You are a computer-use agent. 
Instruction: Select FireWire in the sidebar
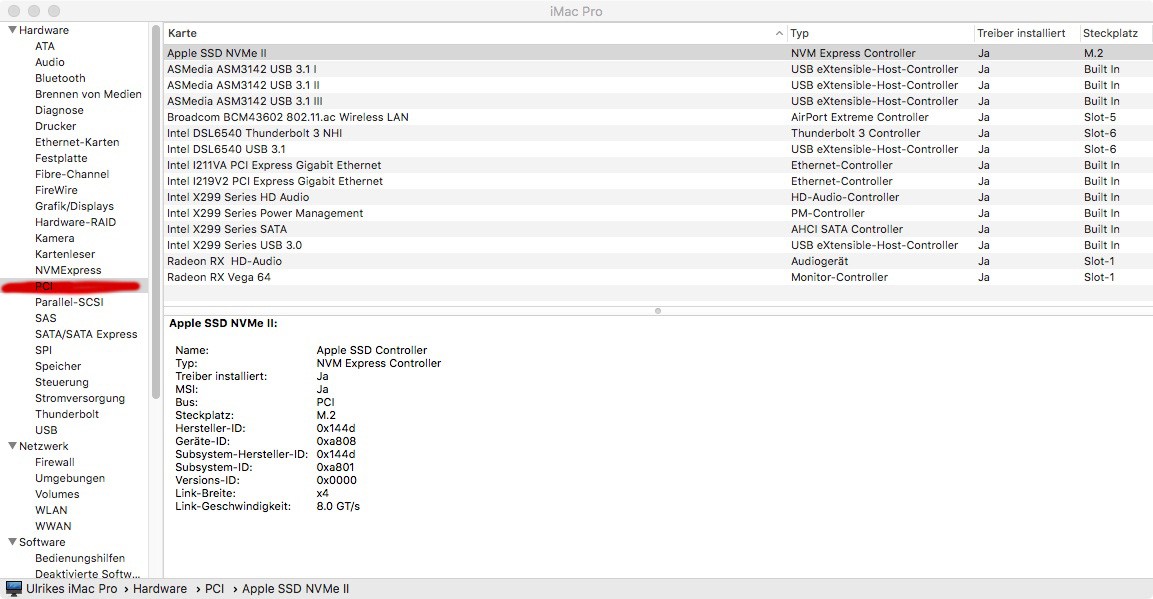56,190
